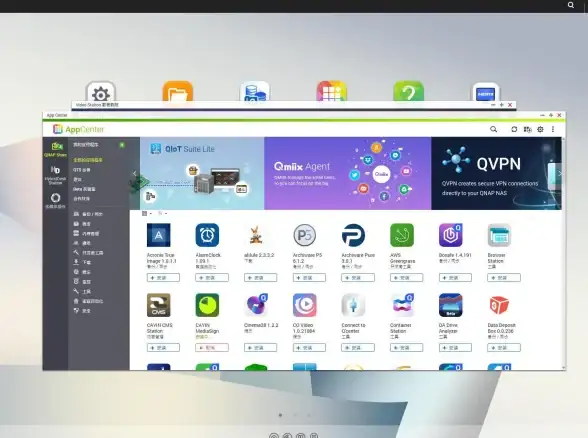Select the highlighted All Apps sidebar entry
Screen dimensions: 588x438
(x=88, y=160)
